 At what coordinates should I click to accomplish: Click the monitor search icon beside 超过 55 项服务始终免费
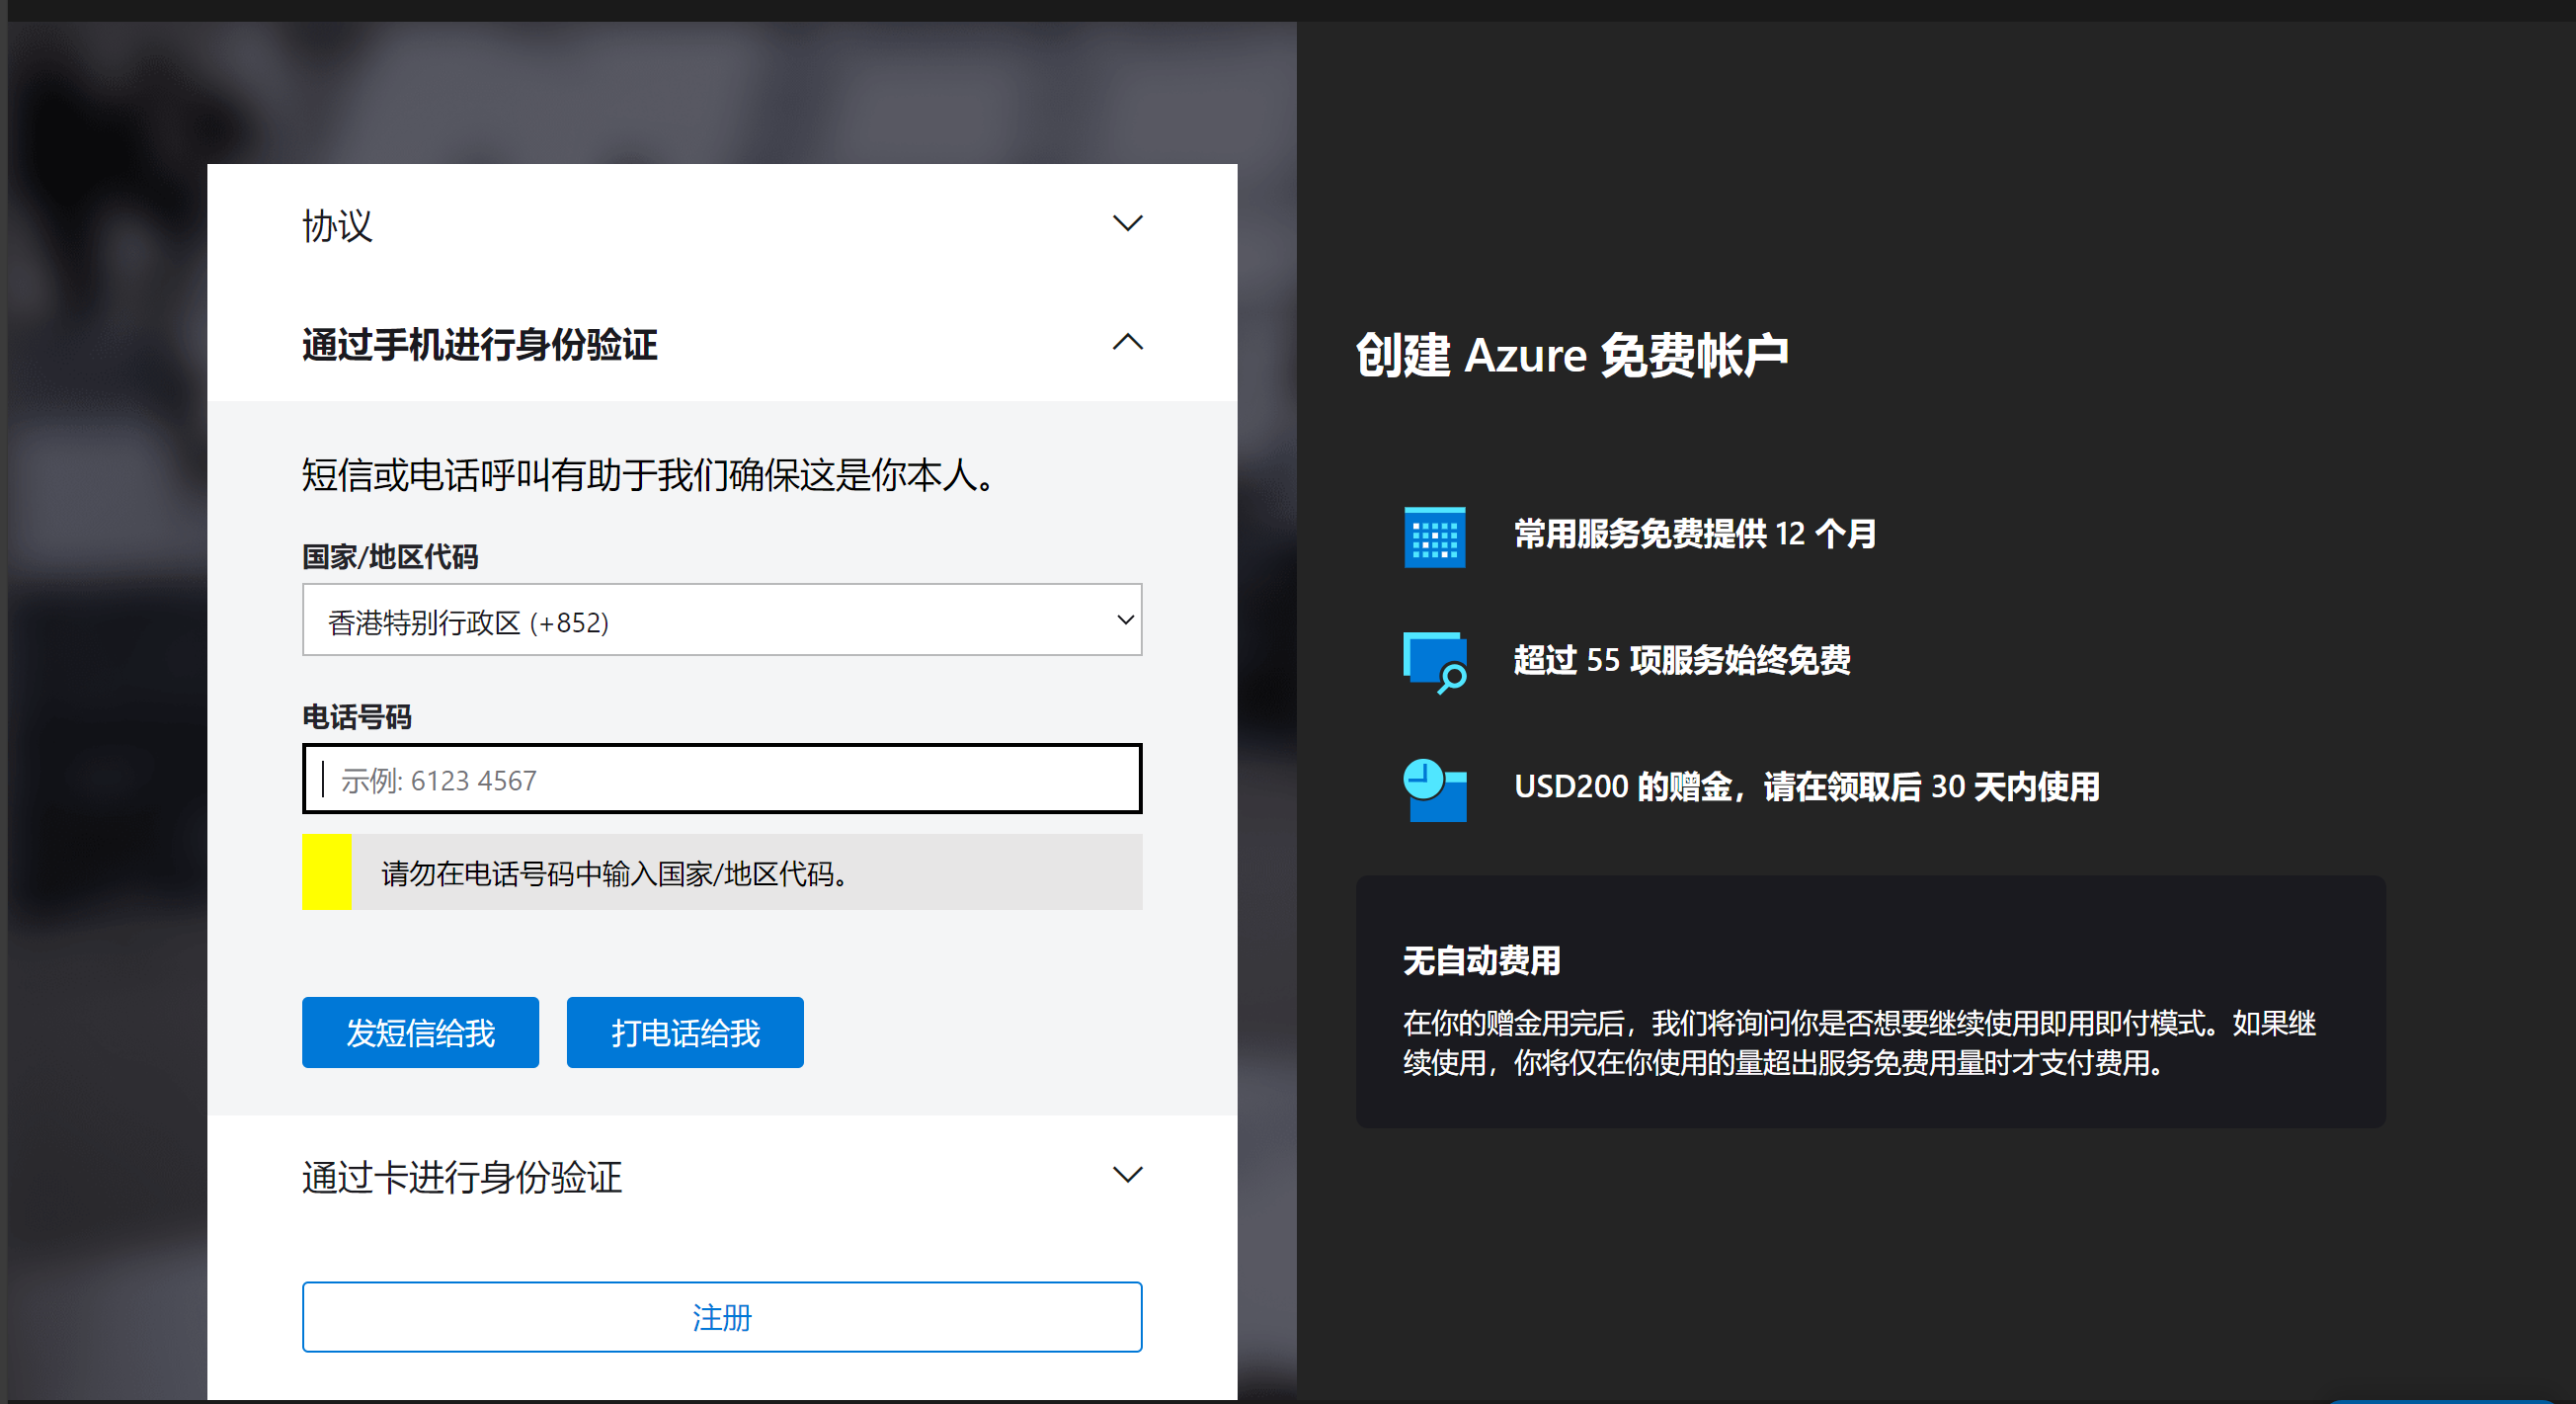1436,662
